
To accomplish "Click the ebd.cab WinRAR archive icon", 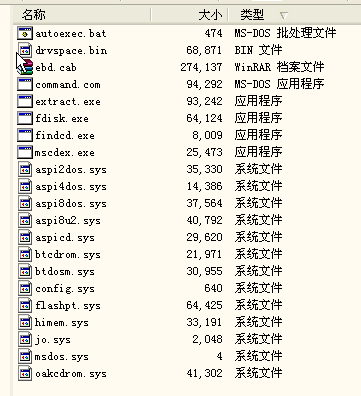I will (25, 67).
